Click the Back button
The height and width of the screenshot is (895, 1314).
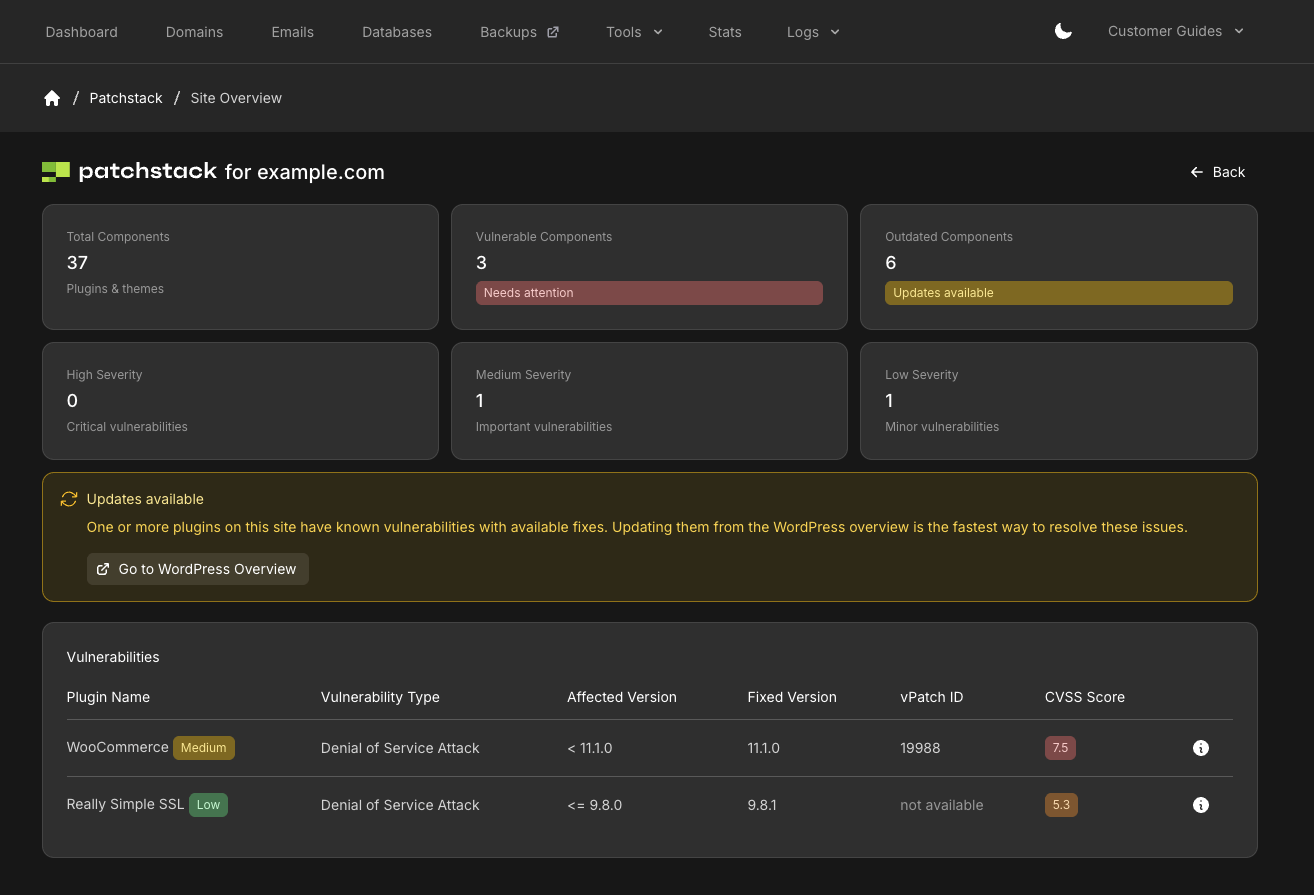coord(1217,172)
